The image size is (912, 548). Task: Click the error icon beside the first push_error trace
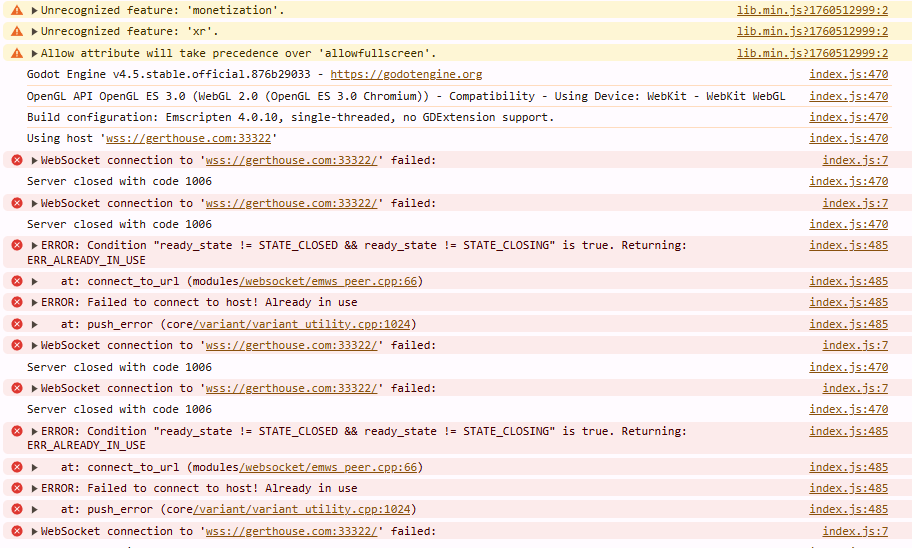(x=17, y=324)
